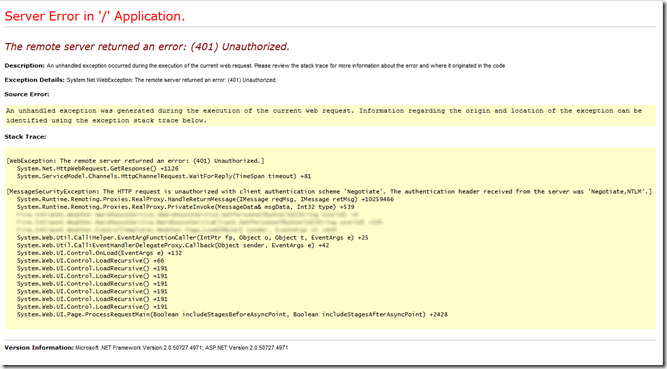
Task: Click the "[WebException: The remote server returned..." trace line
Action: pyautogui.click(x=136, y=161)
